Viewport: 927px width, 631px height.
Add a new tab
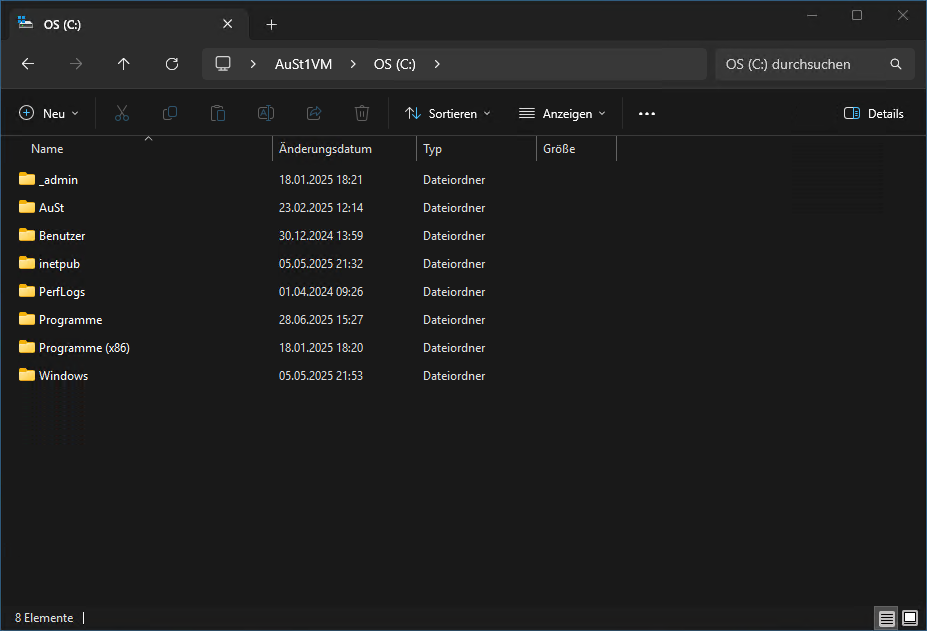(271, 24)
